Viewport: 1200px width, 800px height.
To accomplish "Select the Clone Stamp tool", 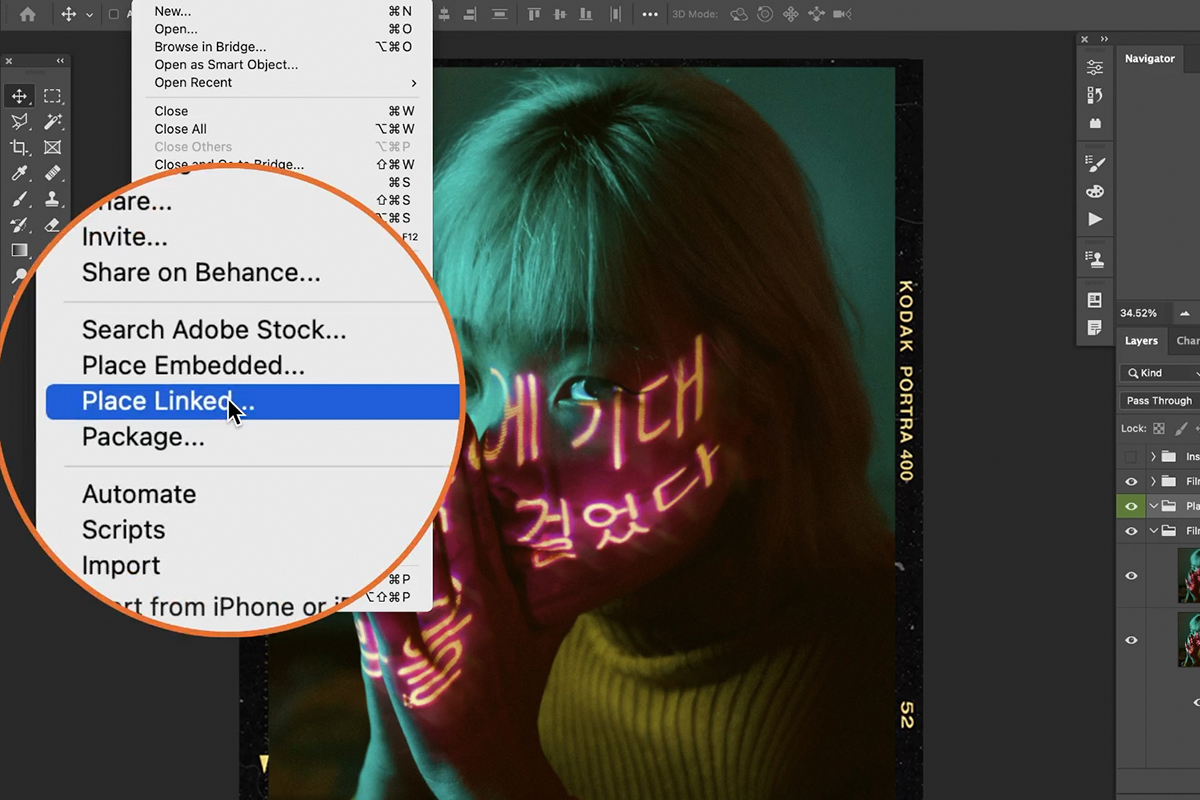I will [52, 199].
